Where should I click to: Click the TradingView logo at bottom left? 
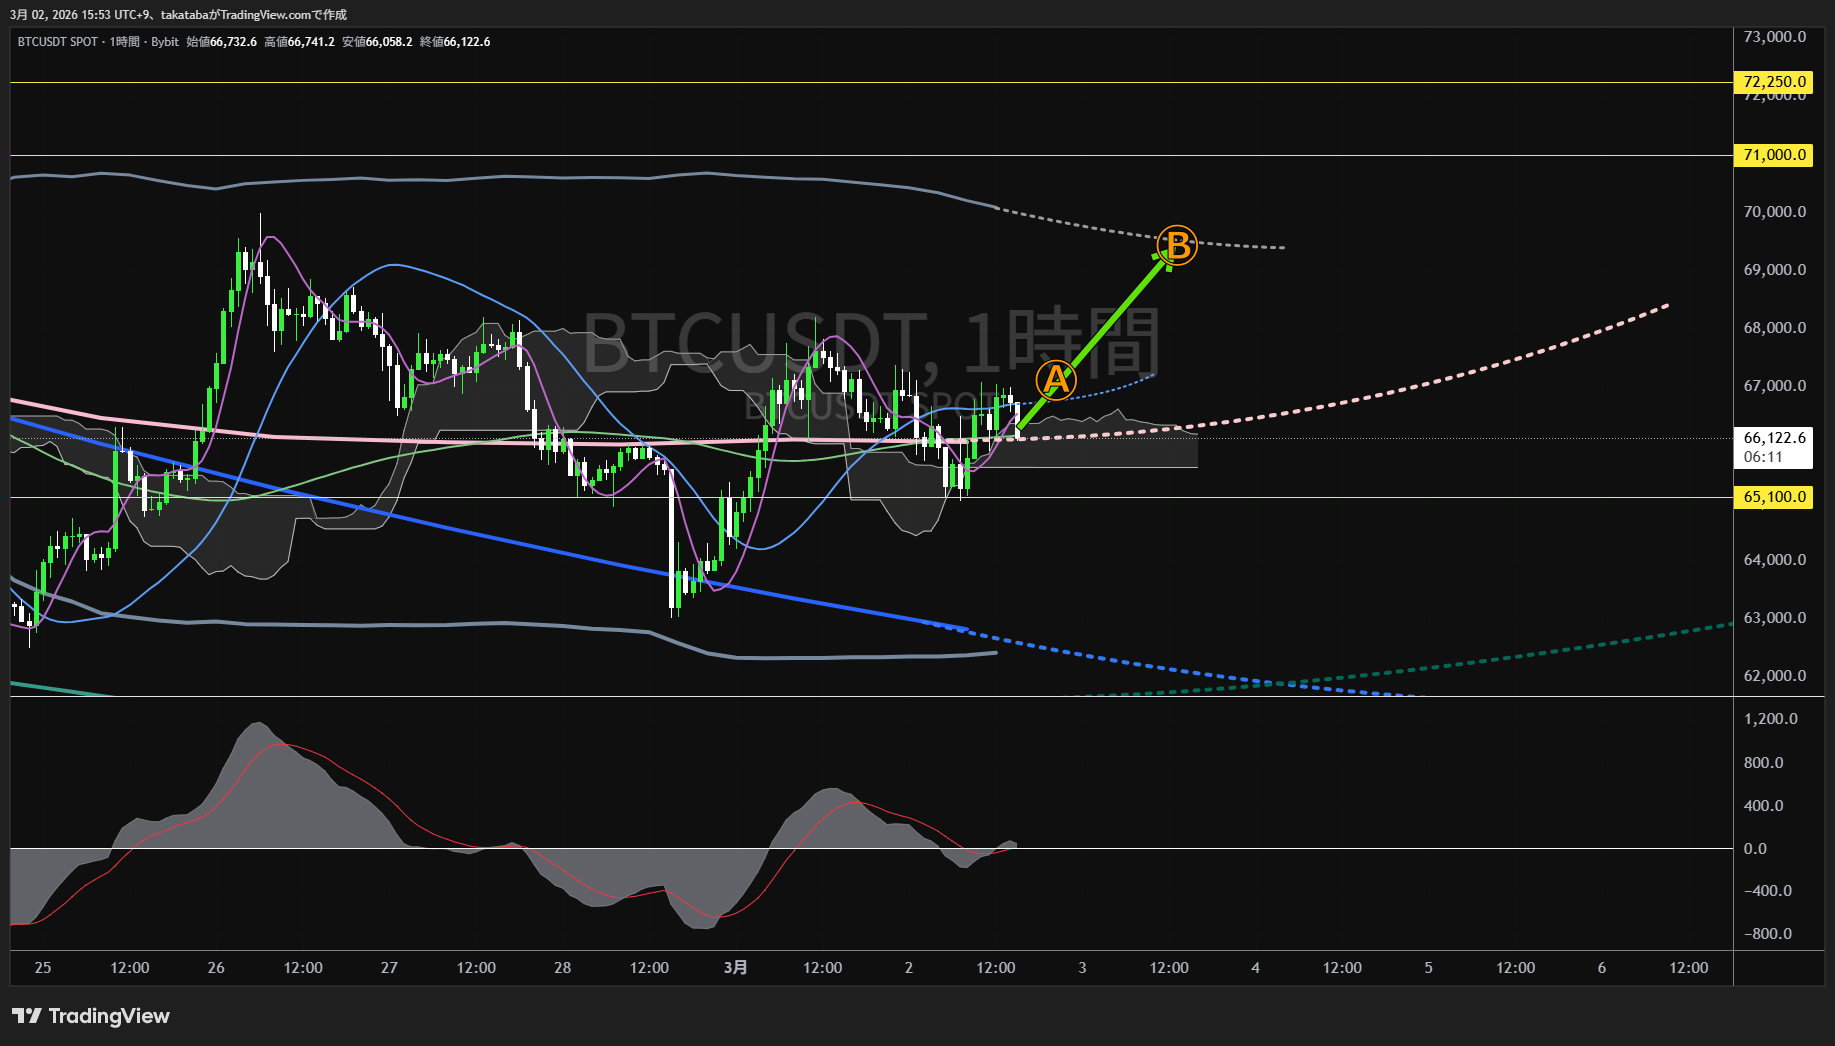(91, 1016)
